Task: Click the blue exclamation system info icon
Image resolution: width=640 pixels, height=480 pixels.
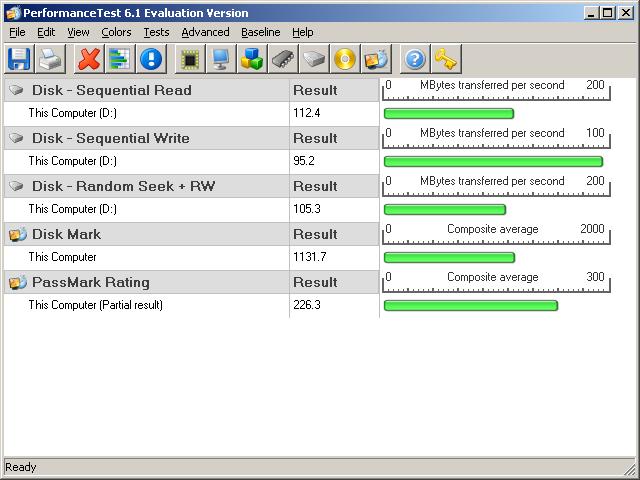Action: (151, 60)
